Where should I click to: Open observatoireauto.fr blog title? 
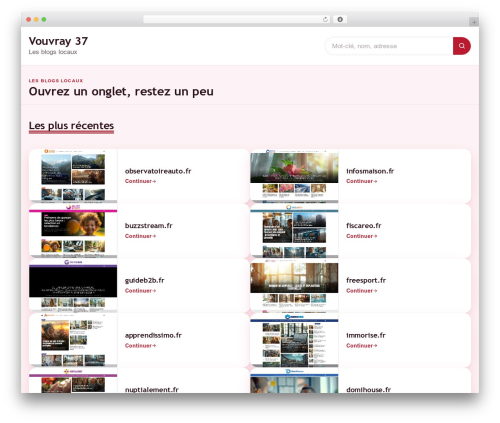(x=158, y=171)
